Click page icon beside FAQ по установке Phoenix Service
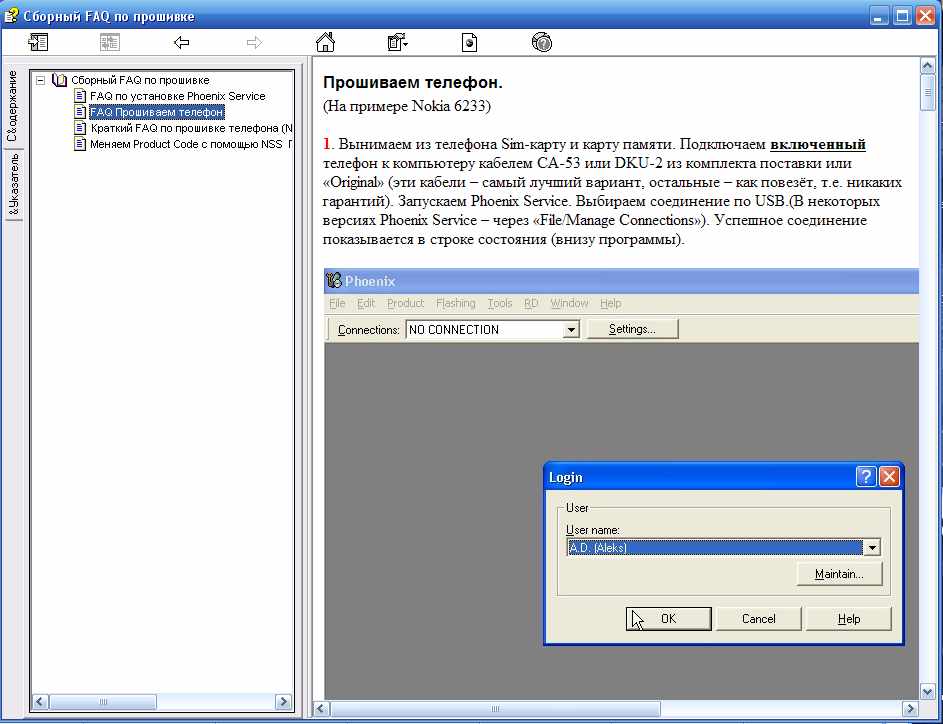The height and width of the screenshot is (724, 943). coord(80,96)
